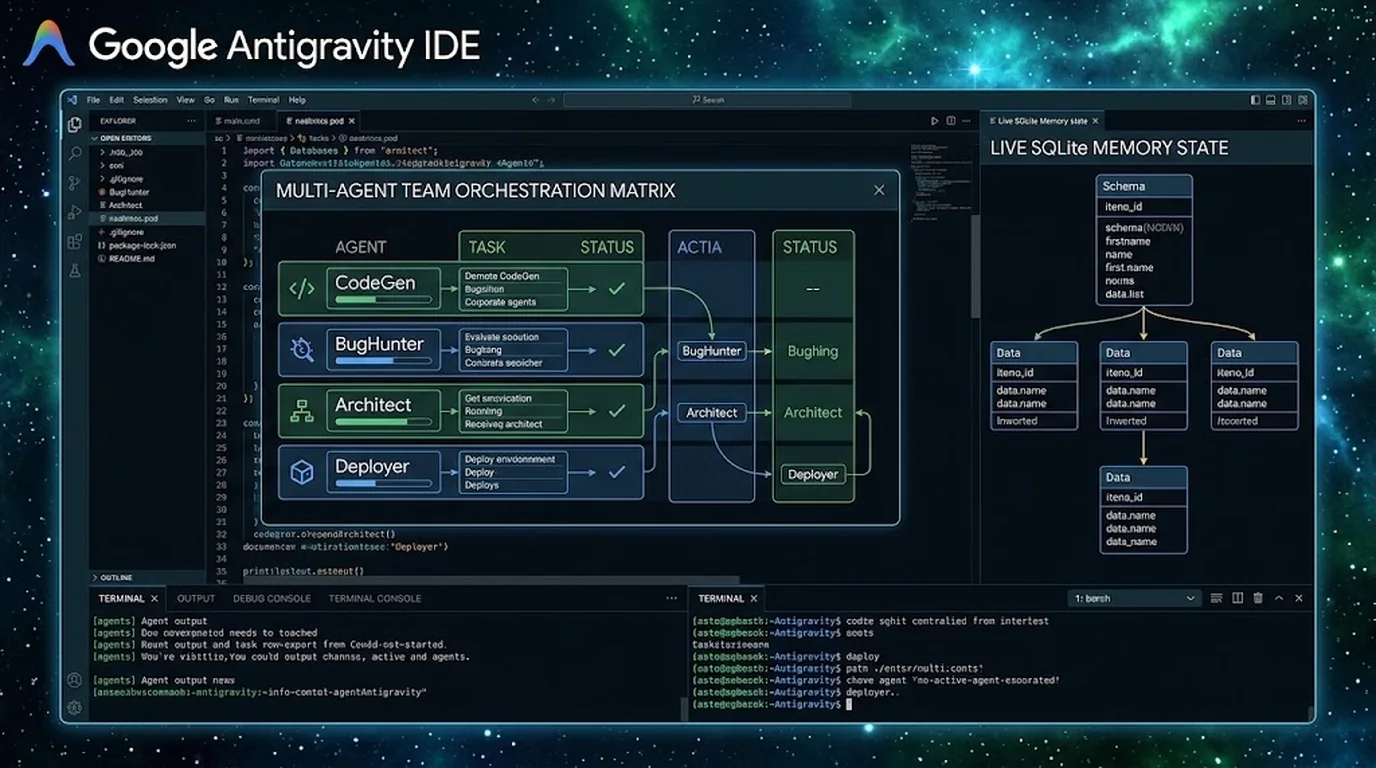
Task: Open SQLite panel more actions ellipsis
Action: (1301, 121)
